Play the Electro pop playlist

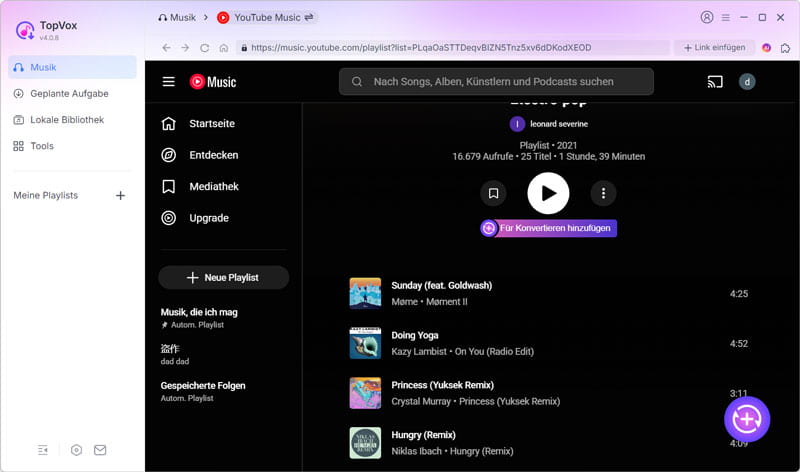548,193
